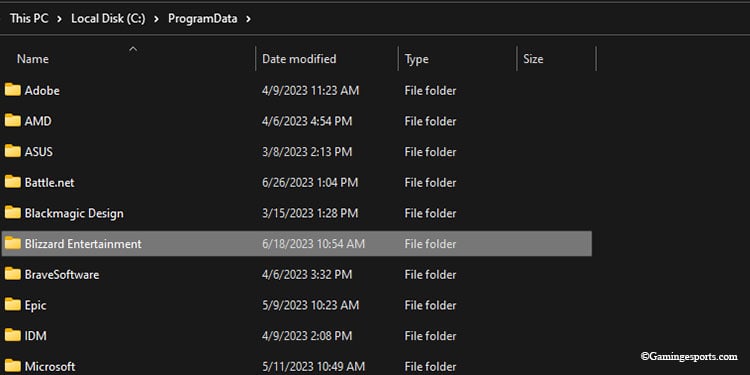Select the Blackmagic Design folder icon
The image size is (750, 375).
point(13,212)
